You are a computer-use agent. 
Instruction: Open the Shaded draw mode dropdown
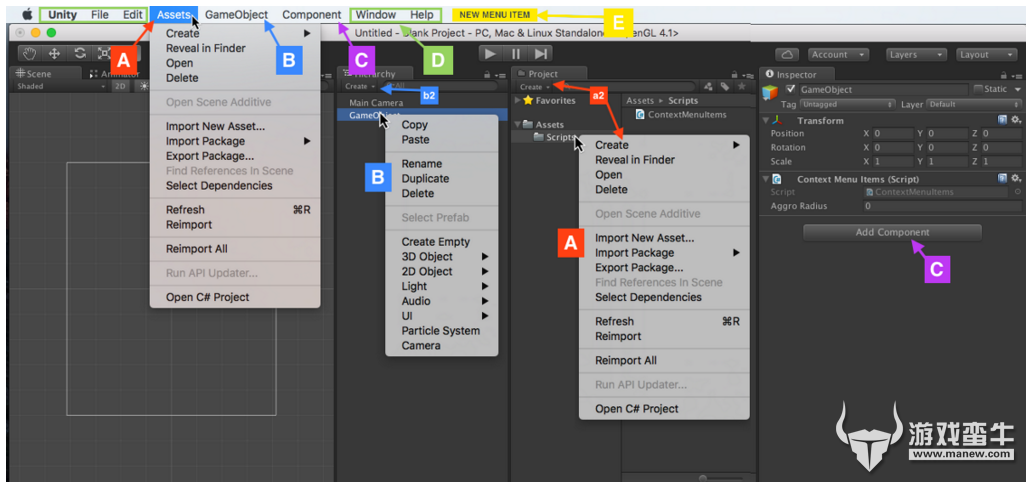[x=61, y=86]
